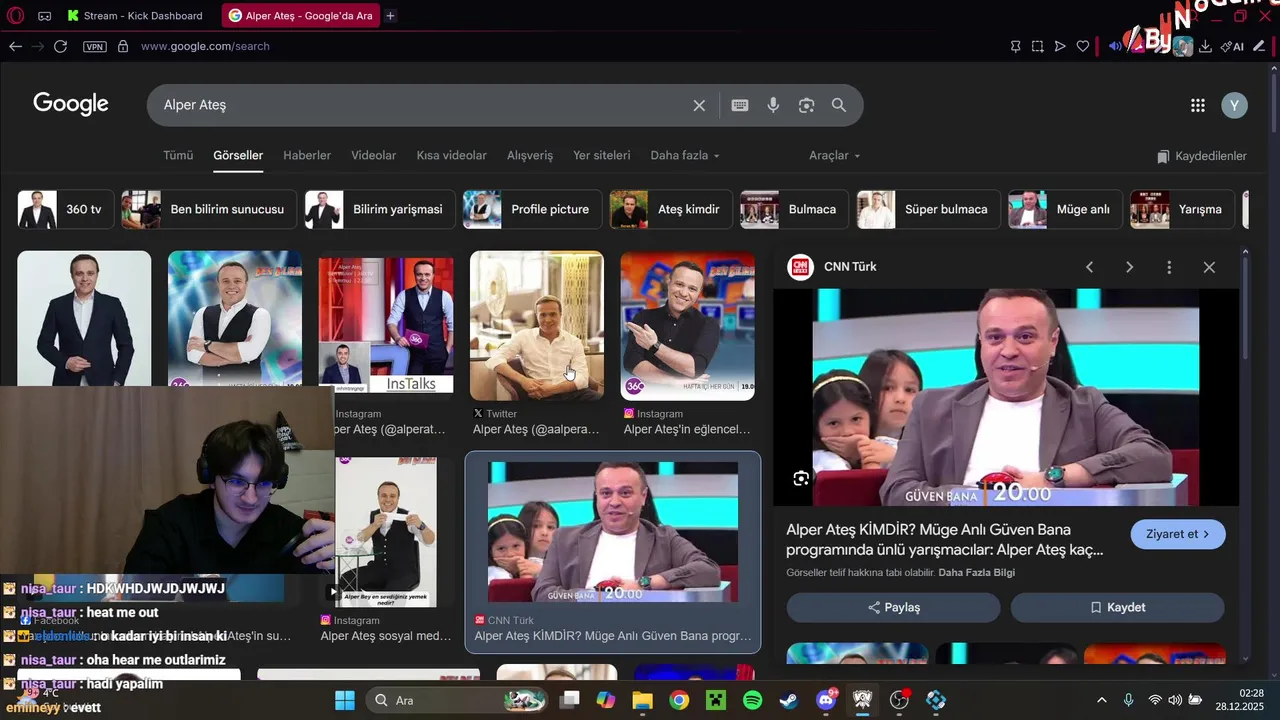The image size is (1280, 720).
Task: Open the Daha Fazla Bilgi copyright link
Action: [x=977, y=573]
